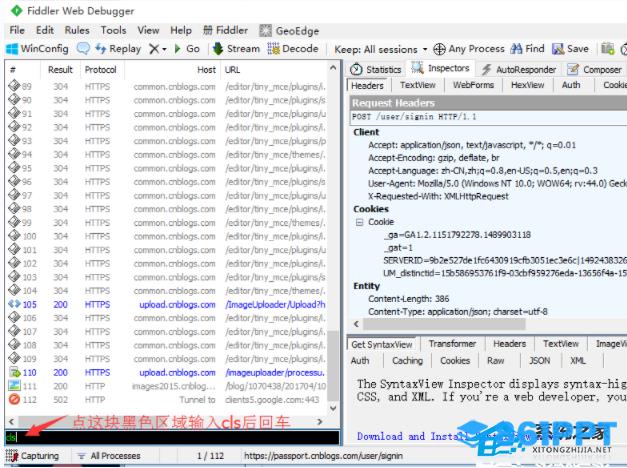
Task: Select the Transformer response tab
Action: point(452,344)
